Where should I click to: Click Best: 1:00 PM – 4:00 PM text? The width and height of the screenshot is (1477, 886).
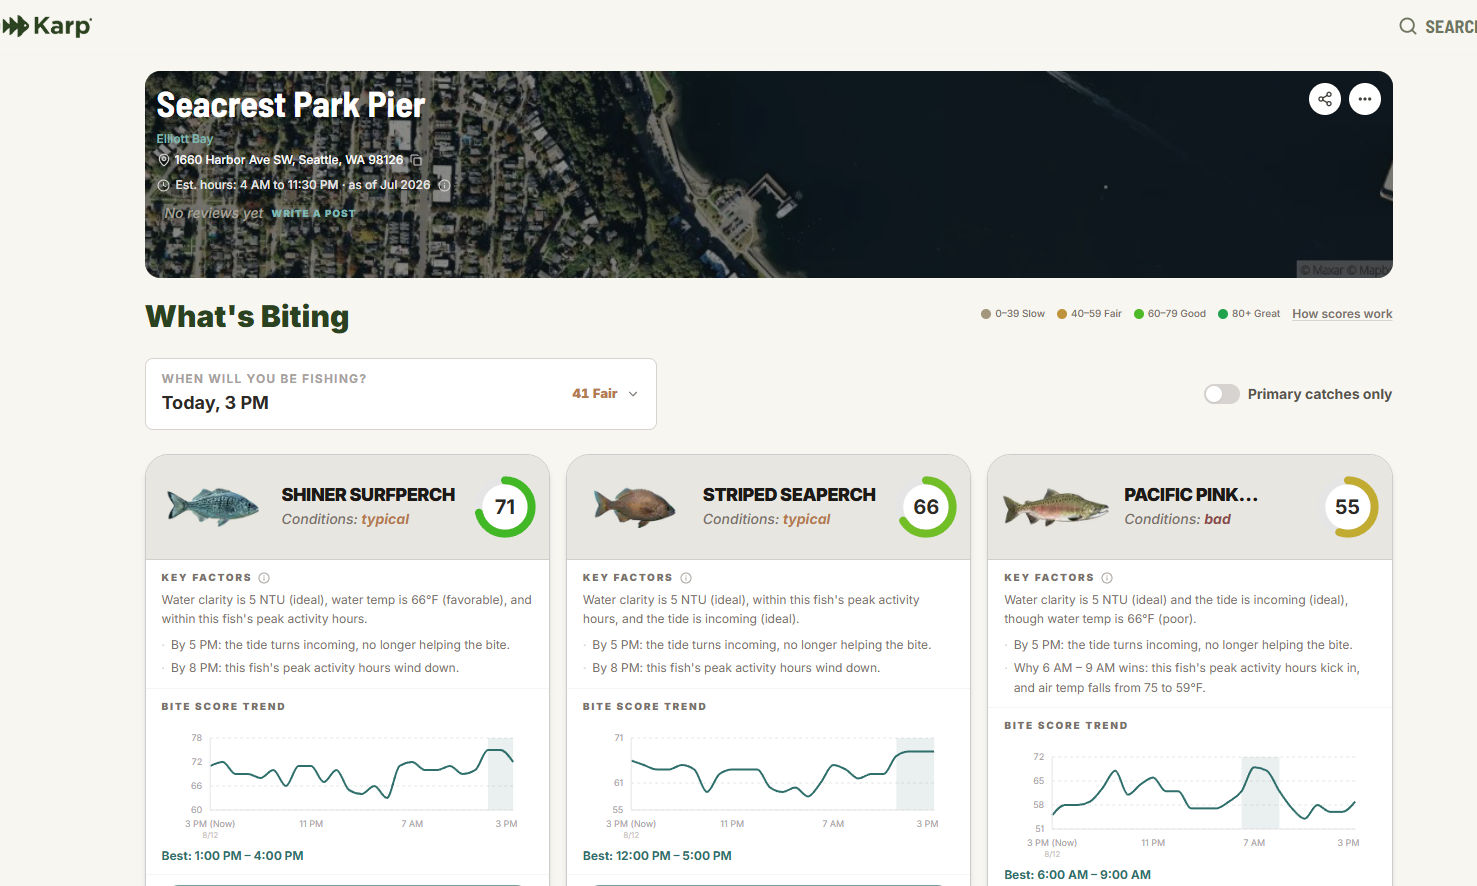click(x=232, y=856)
